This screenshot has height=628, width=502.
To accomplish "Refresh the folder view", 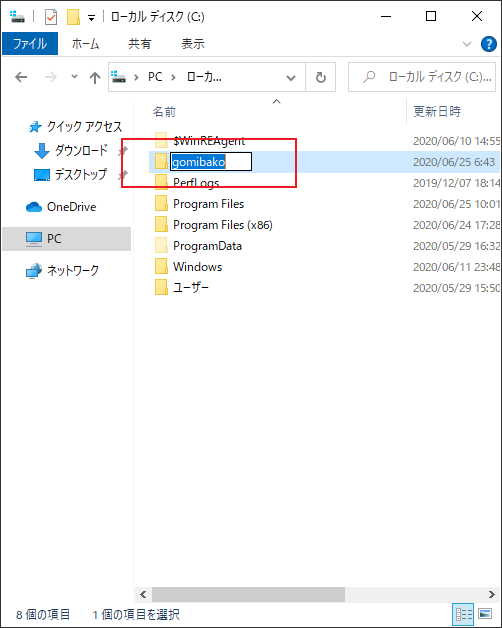I will click(x=321, y=77).
